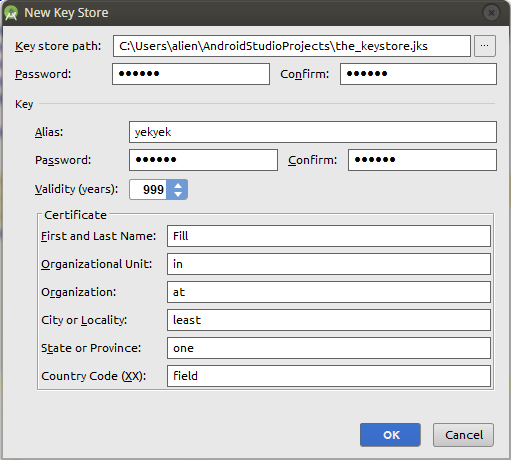Viewport: 511px width, 460px height.
Task: Click the 'Key store path:' label
Action: click(58, 46)
